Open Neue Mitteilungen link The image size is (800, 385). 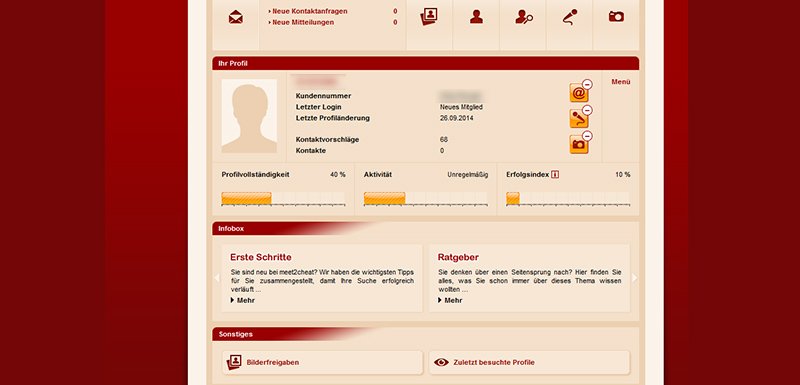click(303, 22)
